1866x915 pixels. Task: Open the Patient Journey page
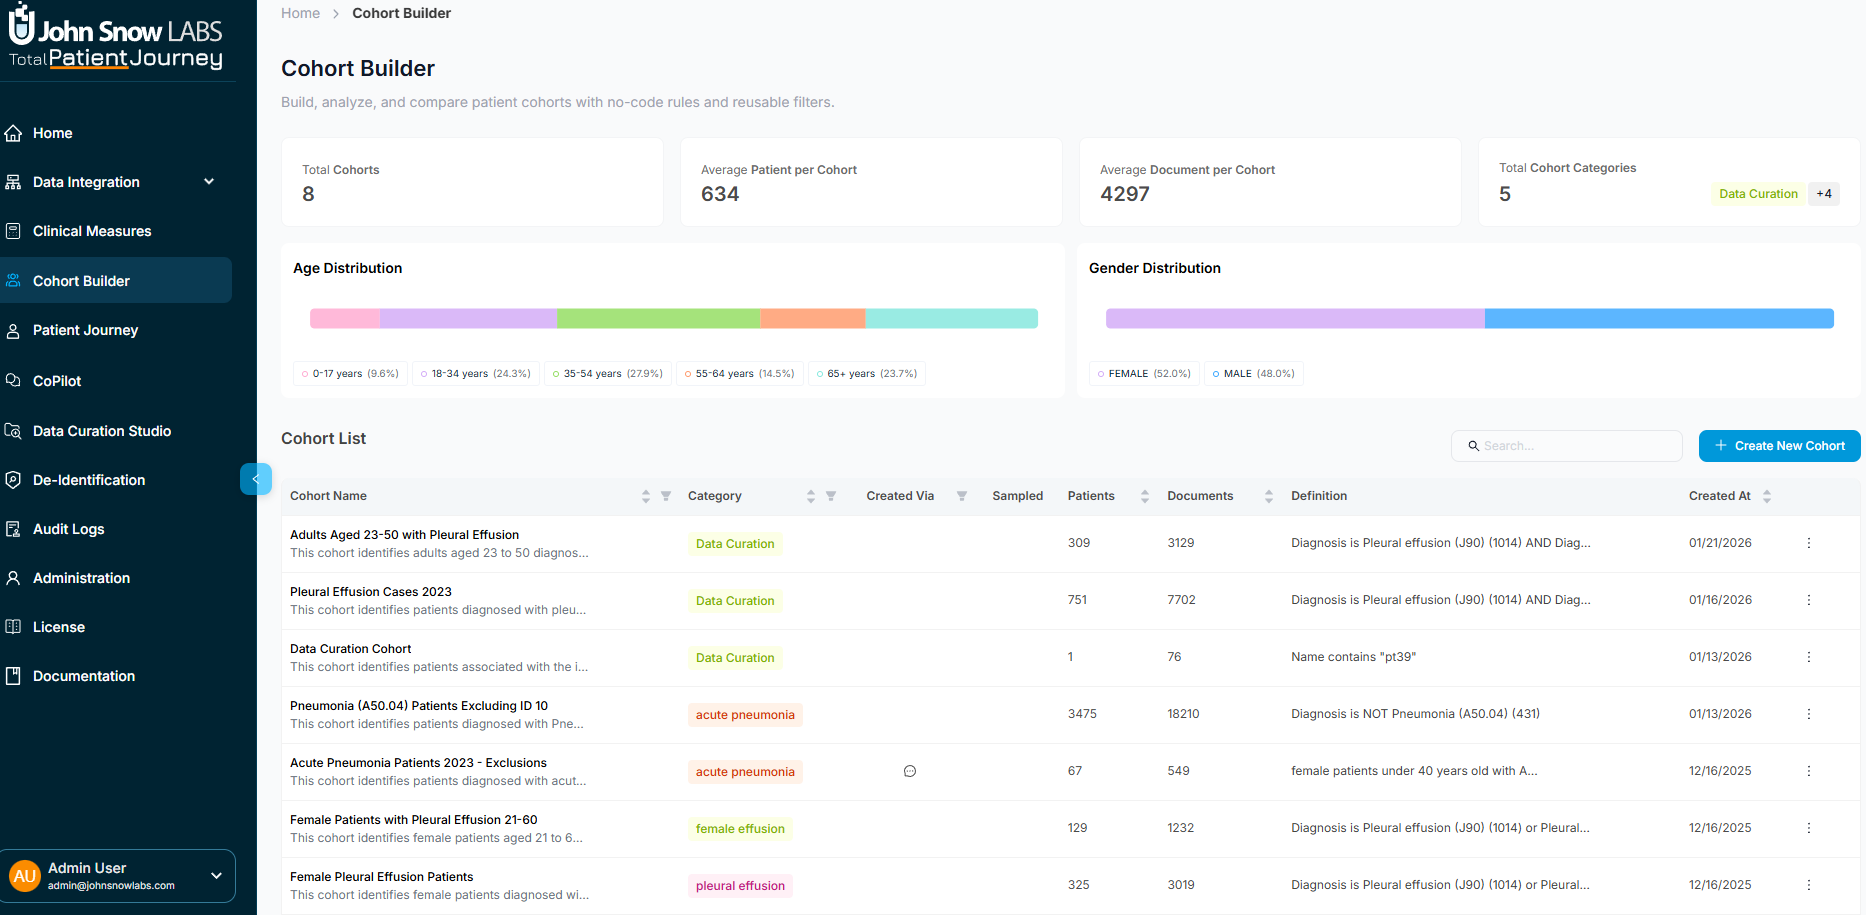pos(85,330)
